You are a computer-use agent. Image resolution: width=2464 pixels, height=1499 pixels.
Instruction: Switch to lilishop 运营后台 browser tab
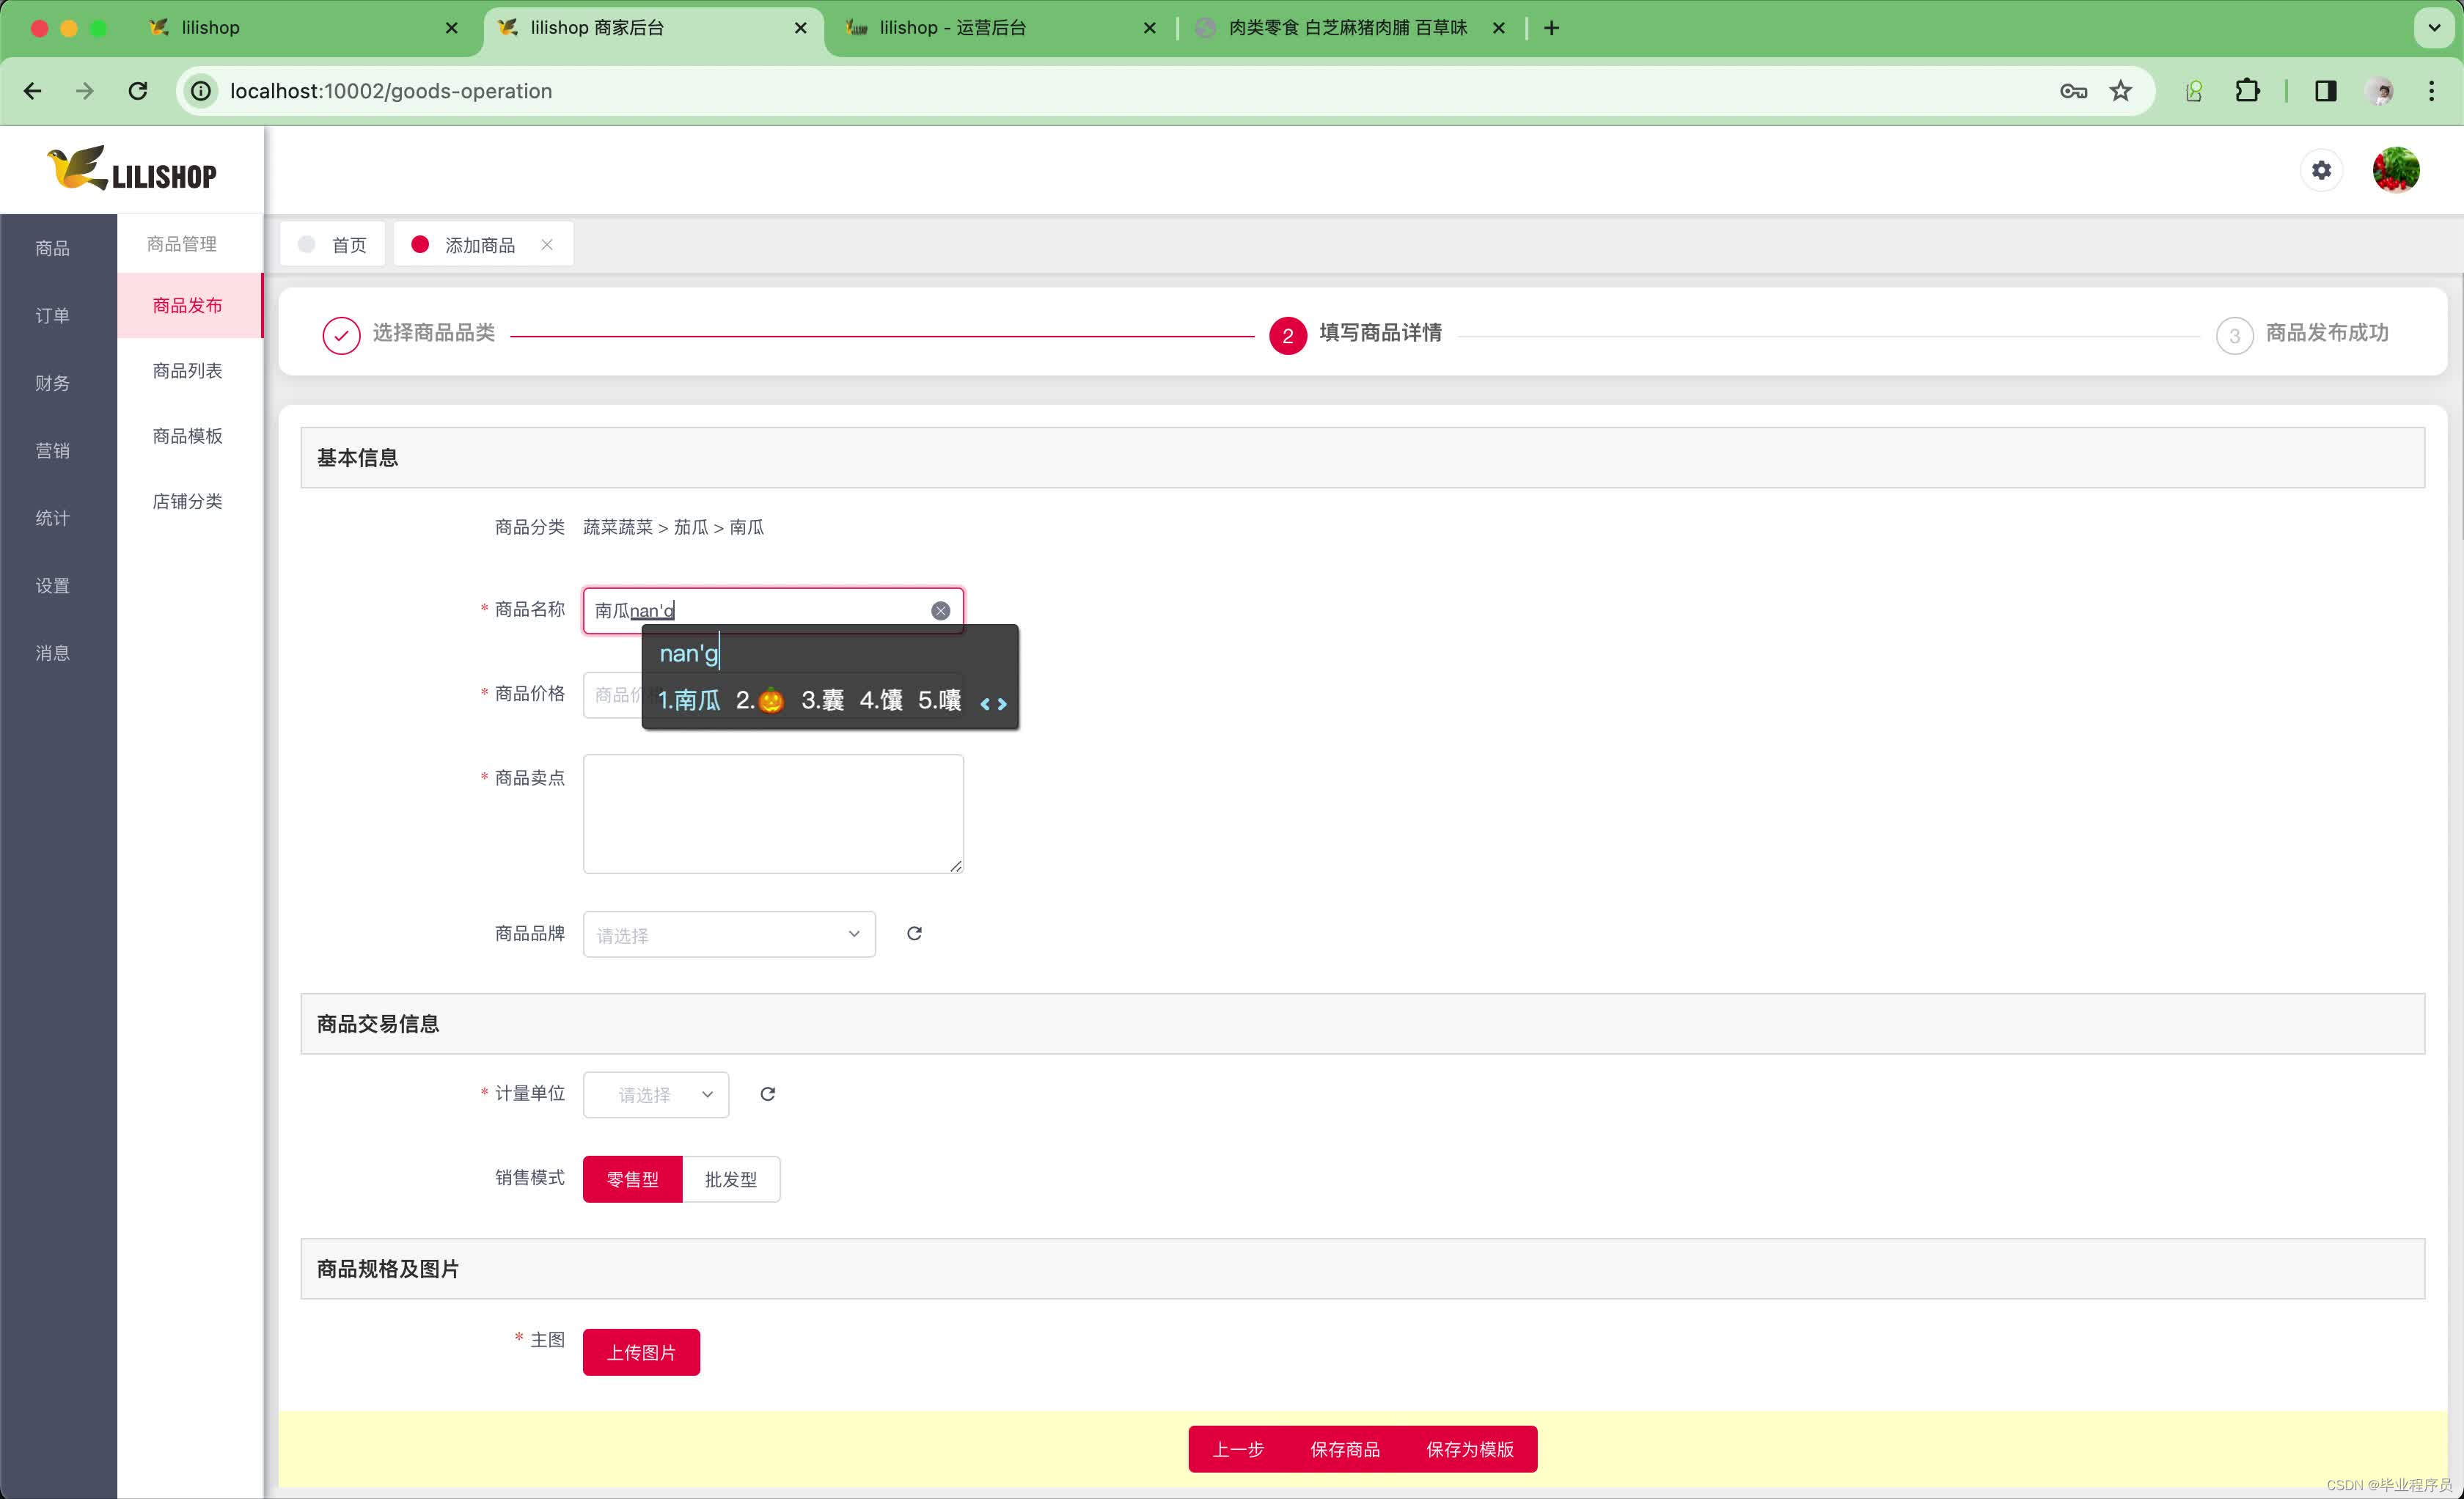pos(1002,28)
